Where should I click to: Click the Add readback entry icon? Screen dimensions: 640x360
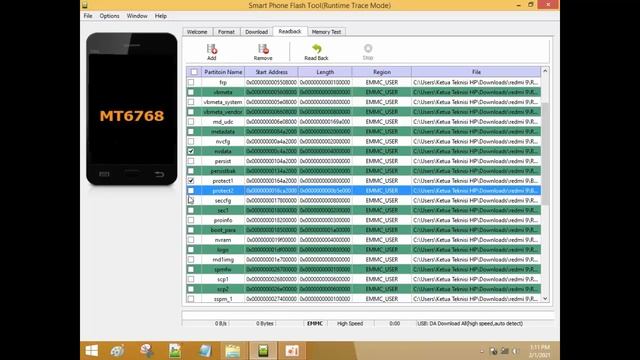tap(211, 49)
